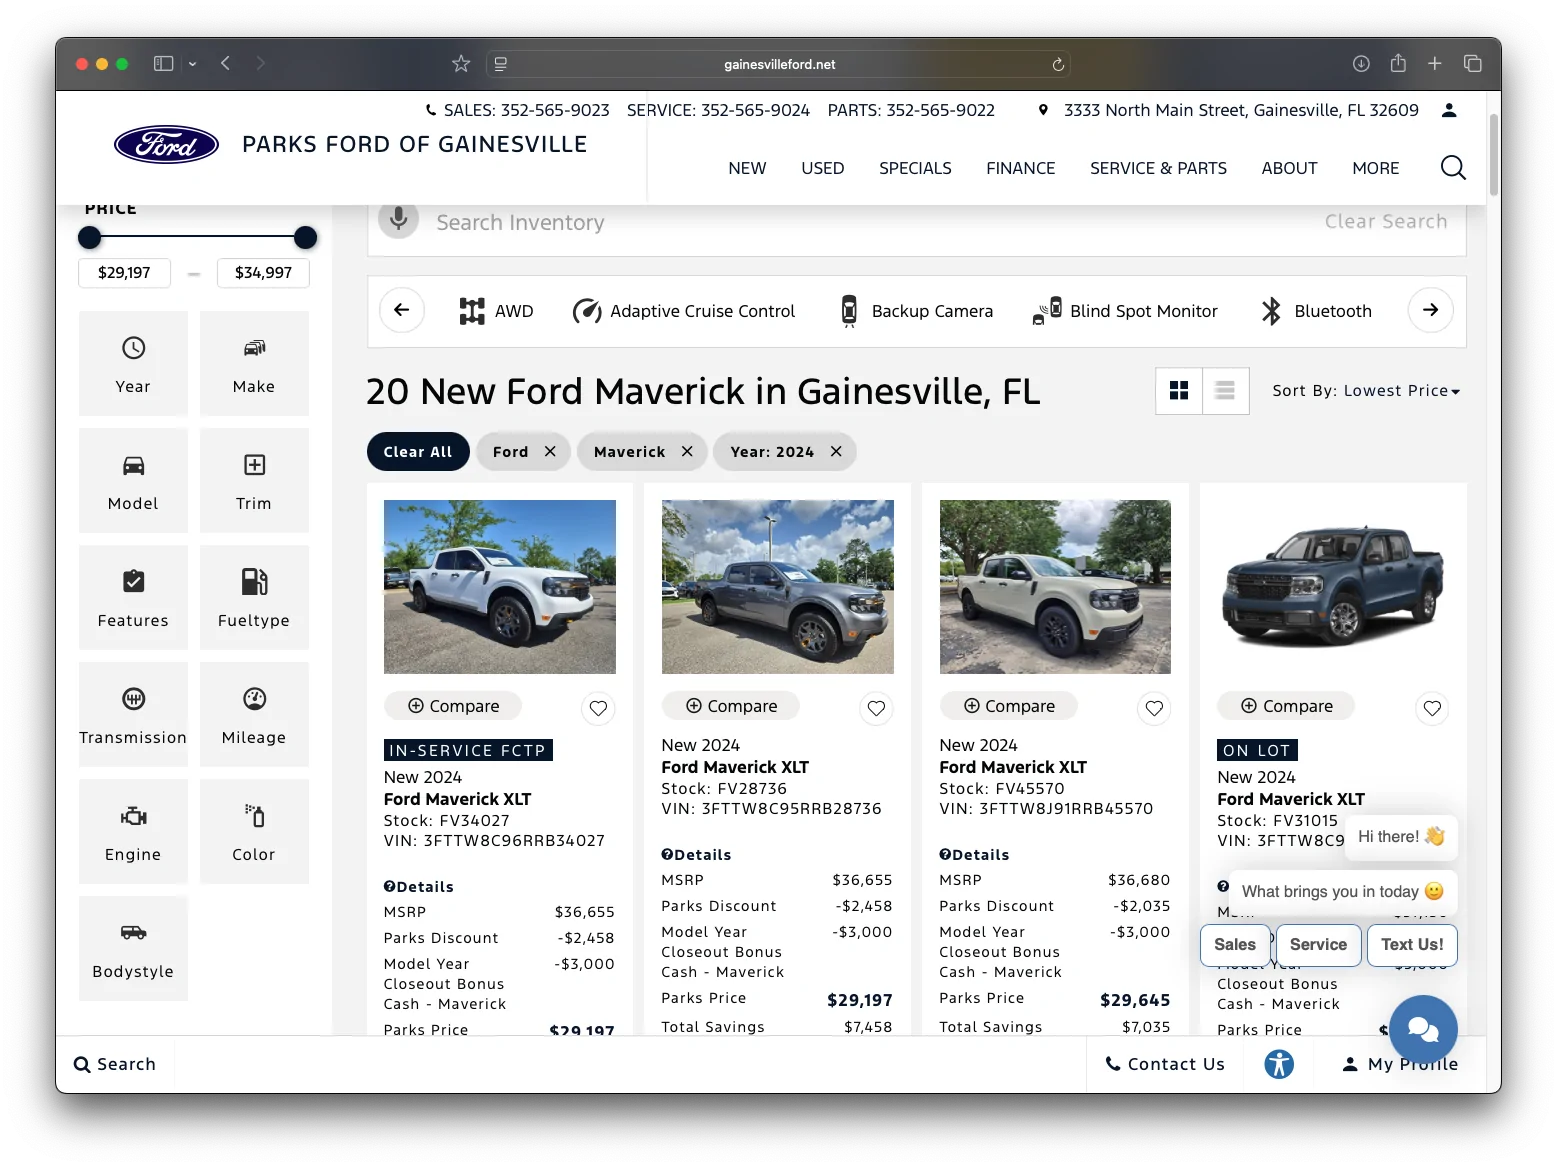The height and width of the screenshot is (1167, 1557).
Task: Switch to list view layout
Action: coord(1225,391)
